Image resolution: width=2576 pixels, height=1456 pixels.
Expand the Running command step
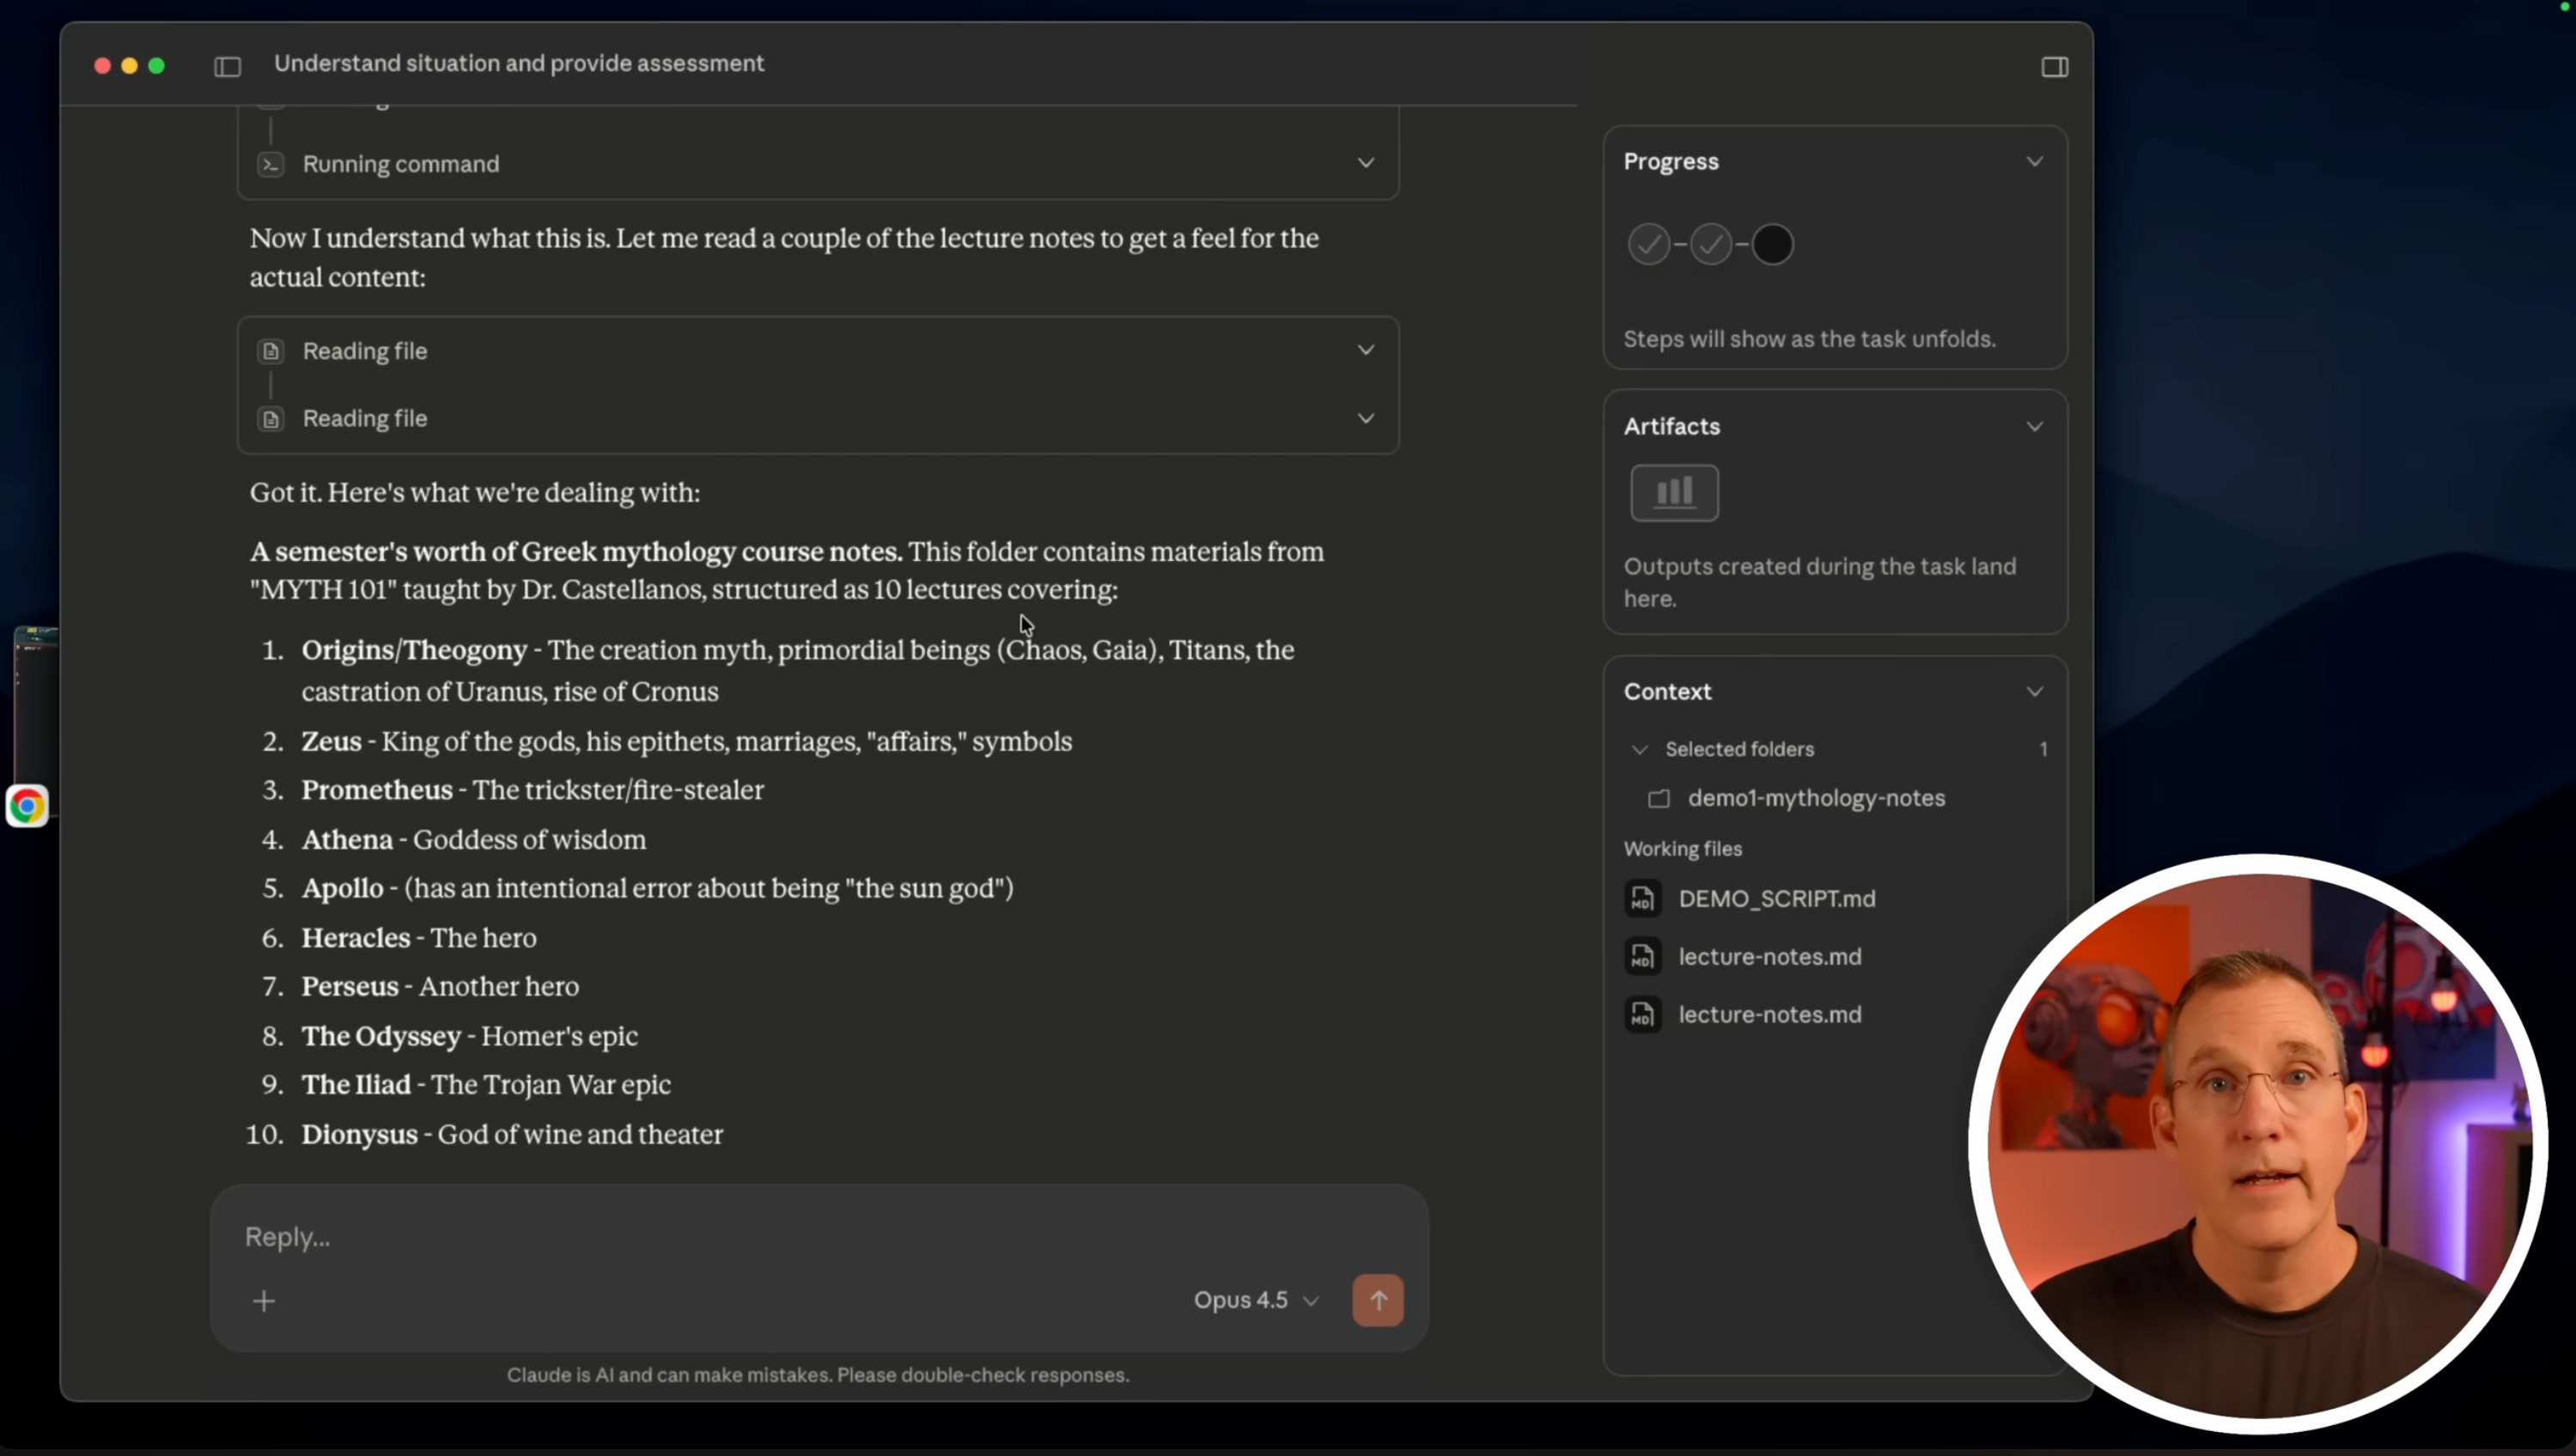click(x=1365, y=163)
